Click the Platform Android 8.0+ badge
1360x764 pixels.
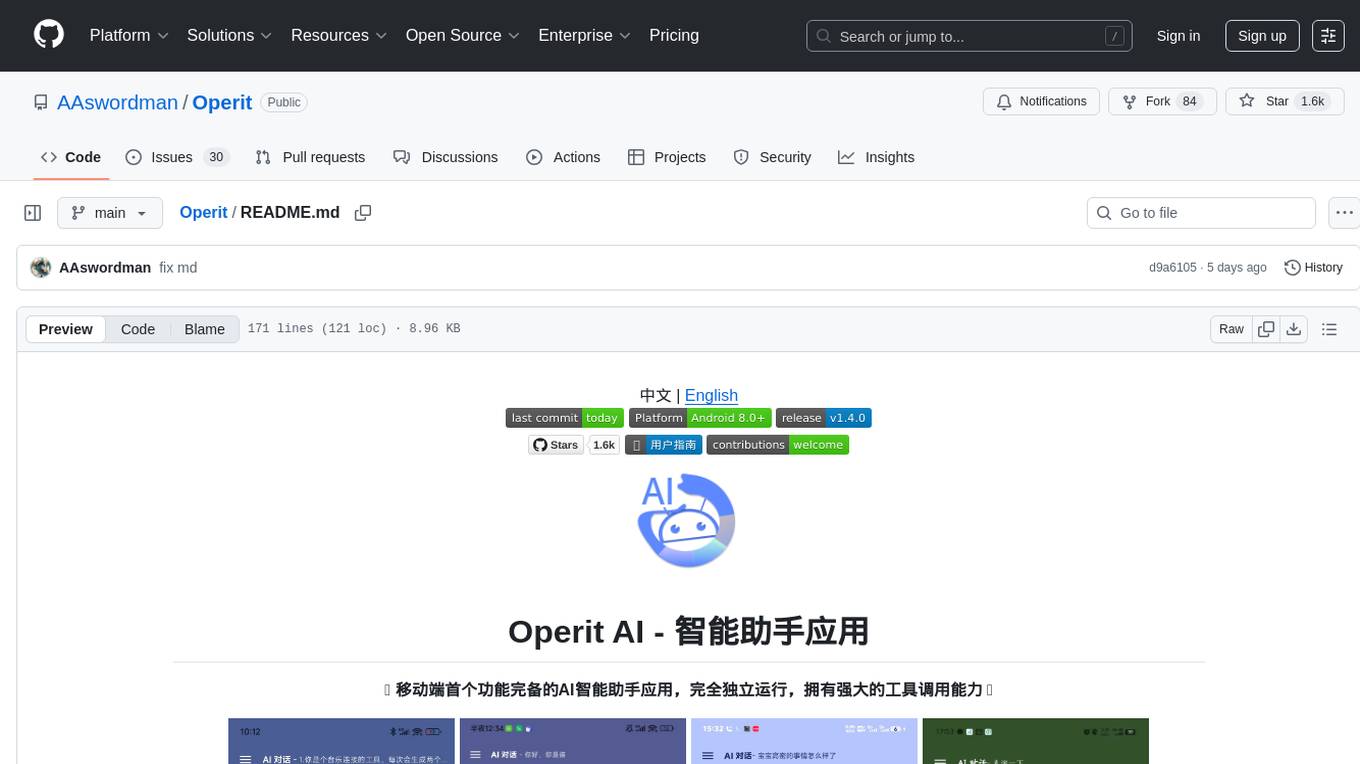point(700,418)
